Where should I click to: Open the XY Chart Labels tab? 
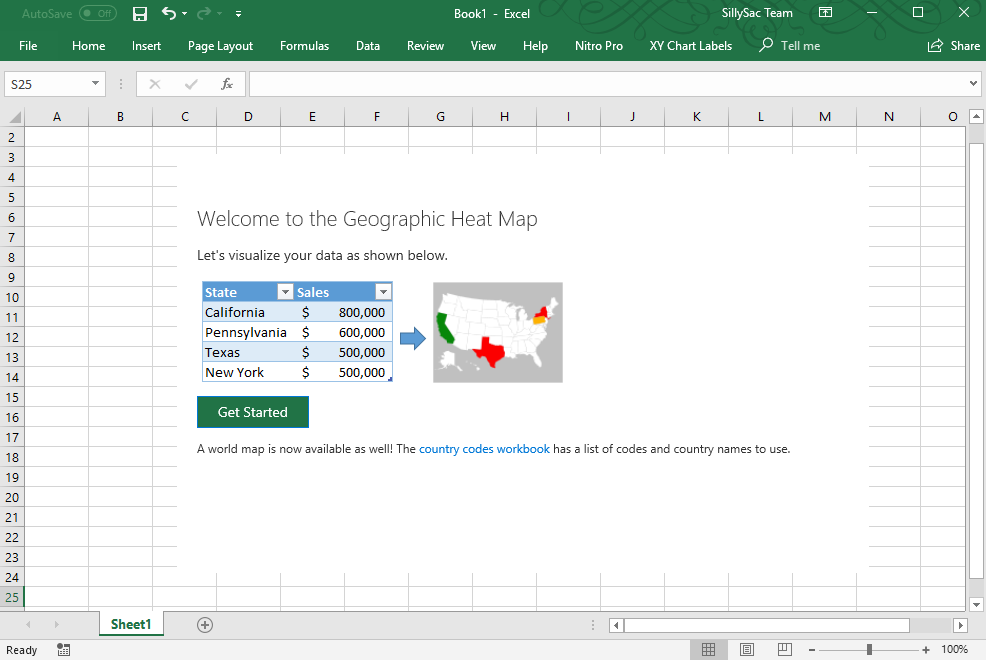(690, 46)
